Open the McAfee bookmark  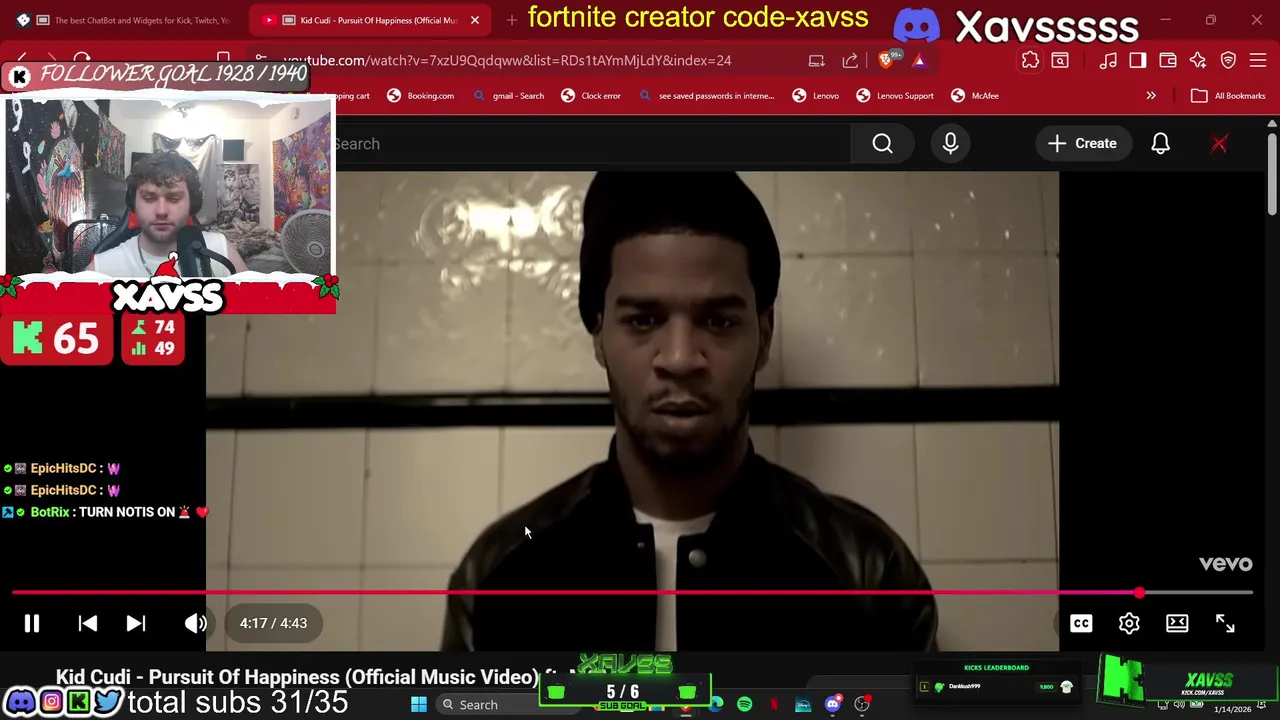975,96
